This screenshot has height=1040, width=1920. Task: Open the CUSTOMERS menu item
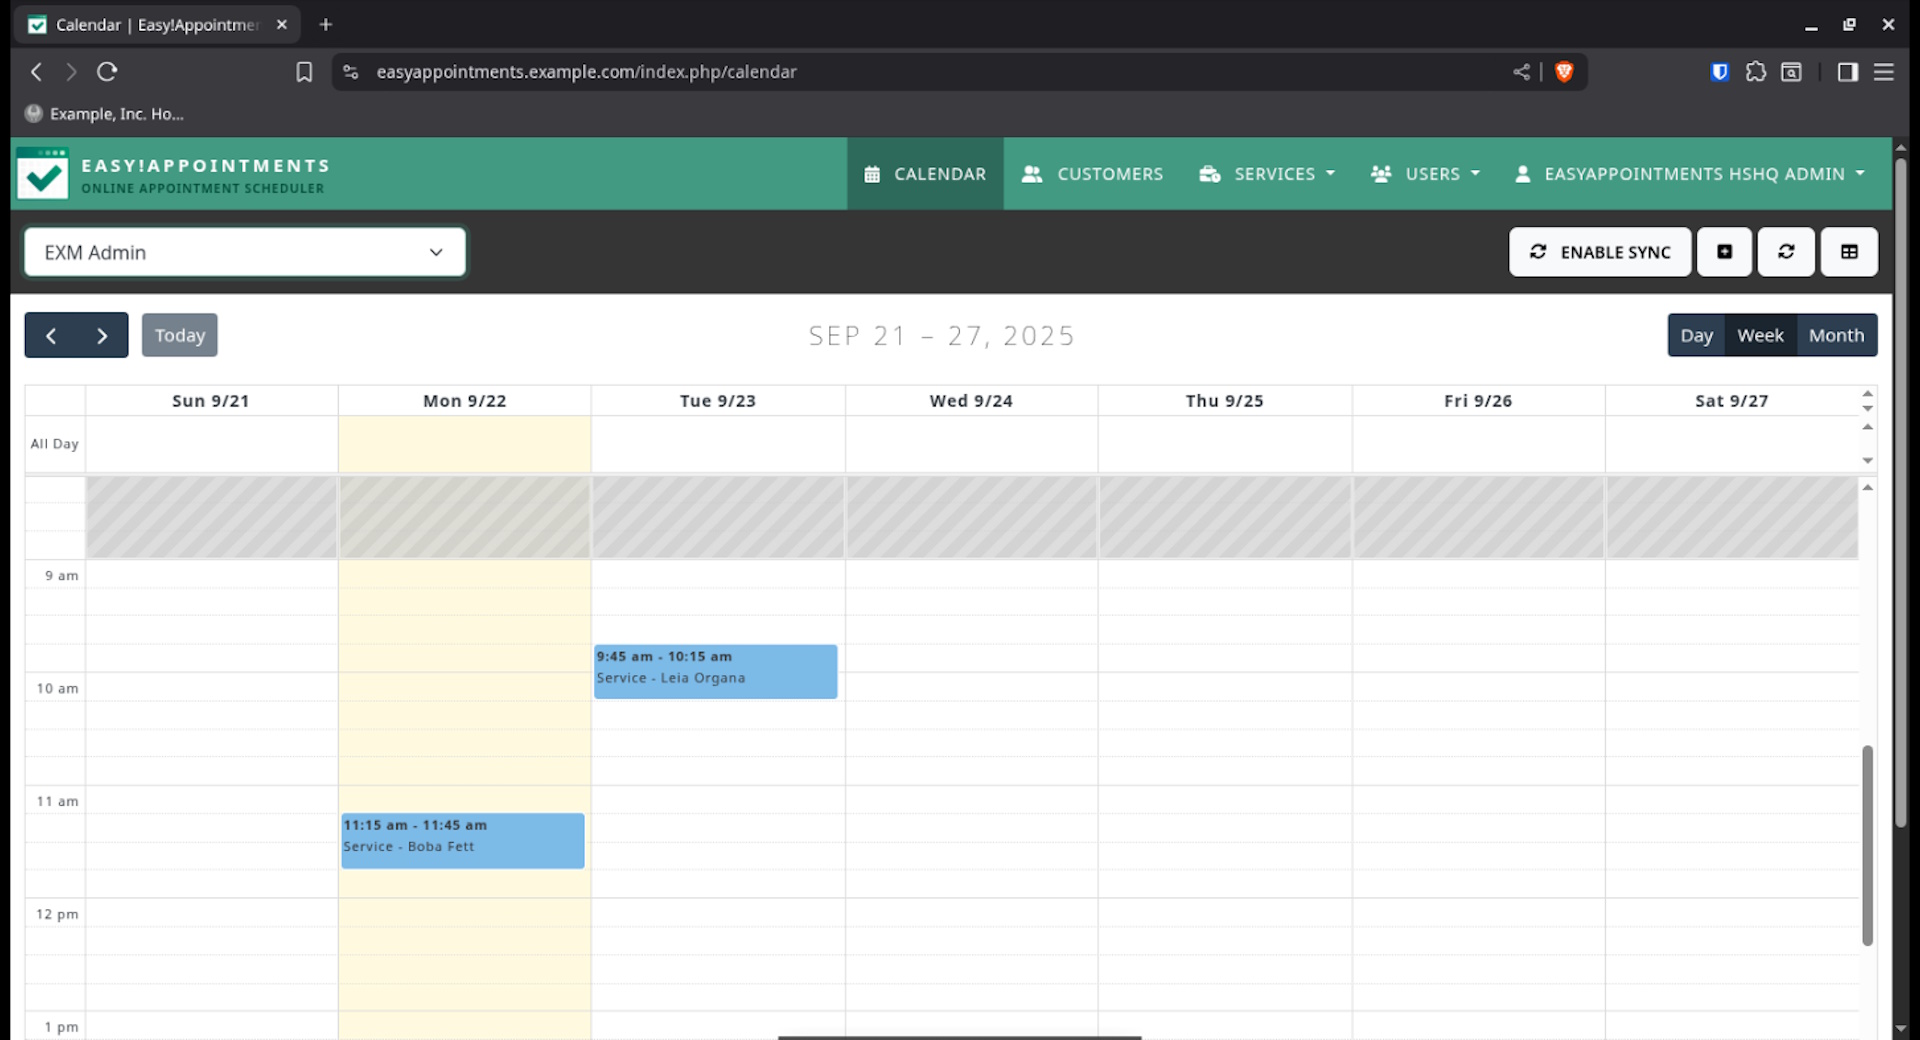tap(1092, 173)
